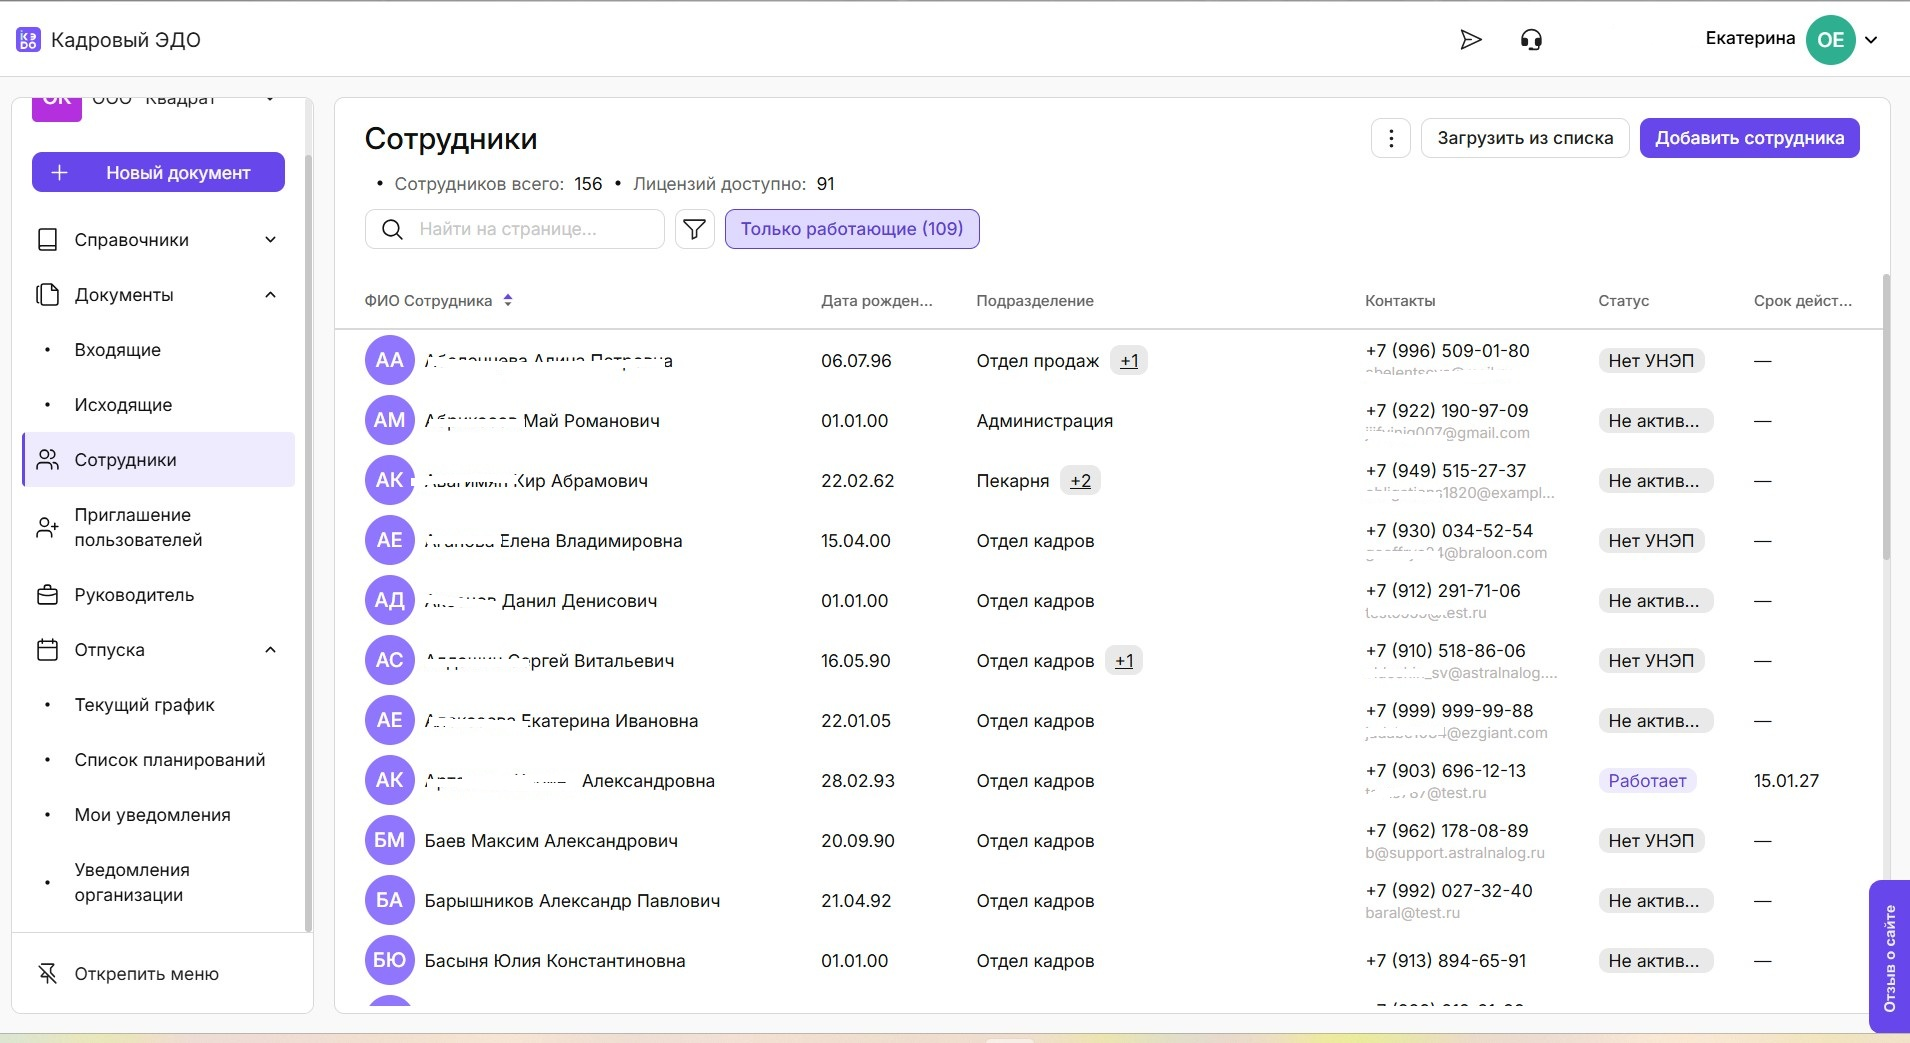Viewport: 1910px width, 1043px height.
Task: Open support via headset icon
Action: point(1531,40)
